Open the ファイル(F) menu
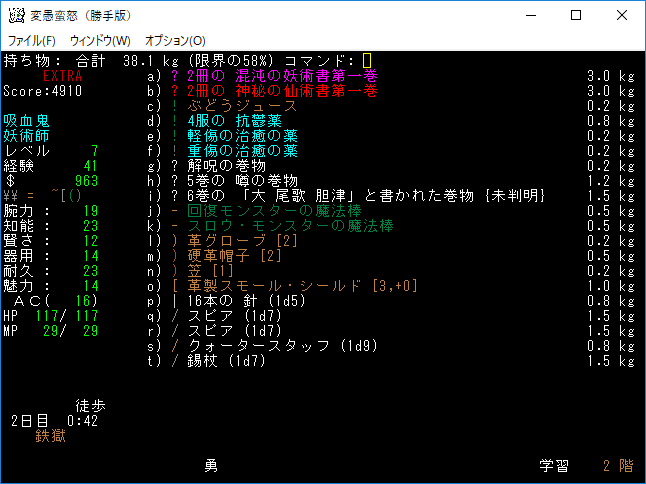 point(32,40)
